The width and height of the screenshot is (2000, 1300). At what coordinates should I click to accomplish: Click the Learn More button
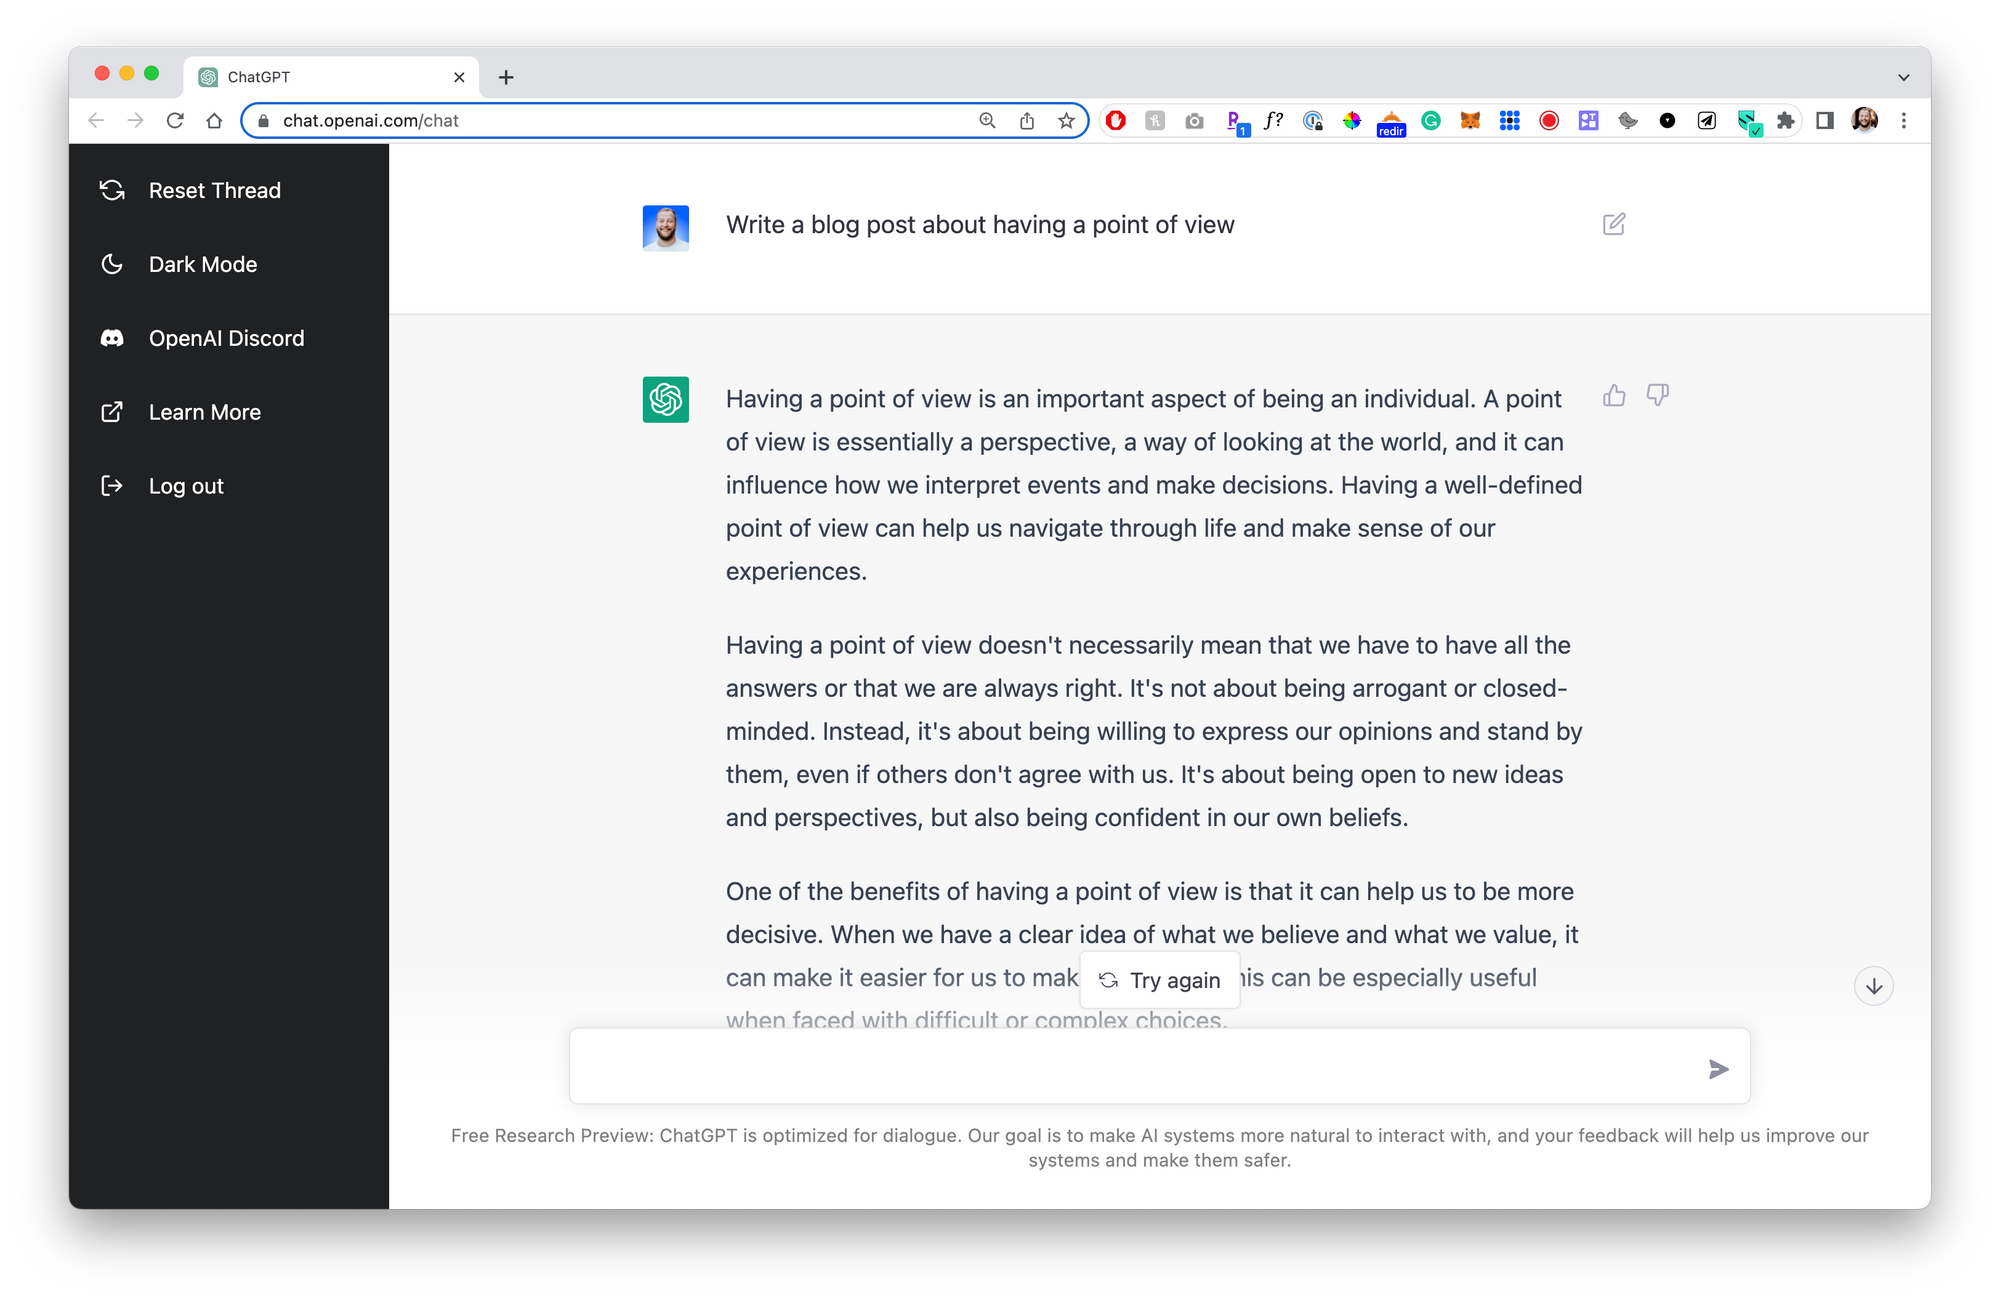click(x=204, y=412)
